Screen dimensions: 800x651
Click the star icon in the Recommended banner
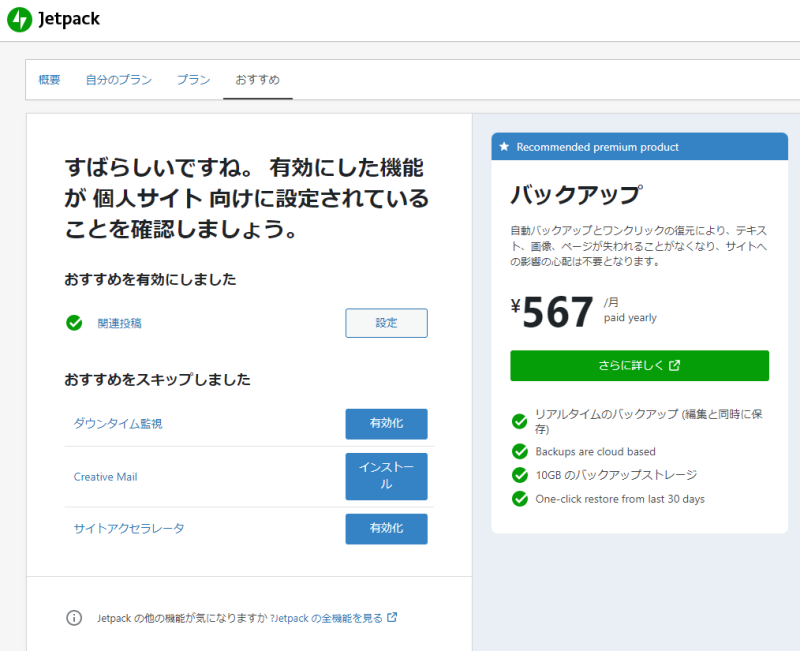tap(504, 147)
